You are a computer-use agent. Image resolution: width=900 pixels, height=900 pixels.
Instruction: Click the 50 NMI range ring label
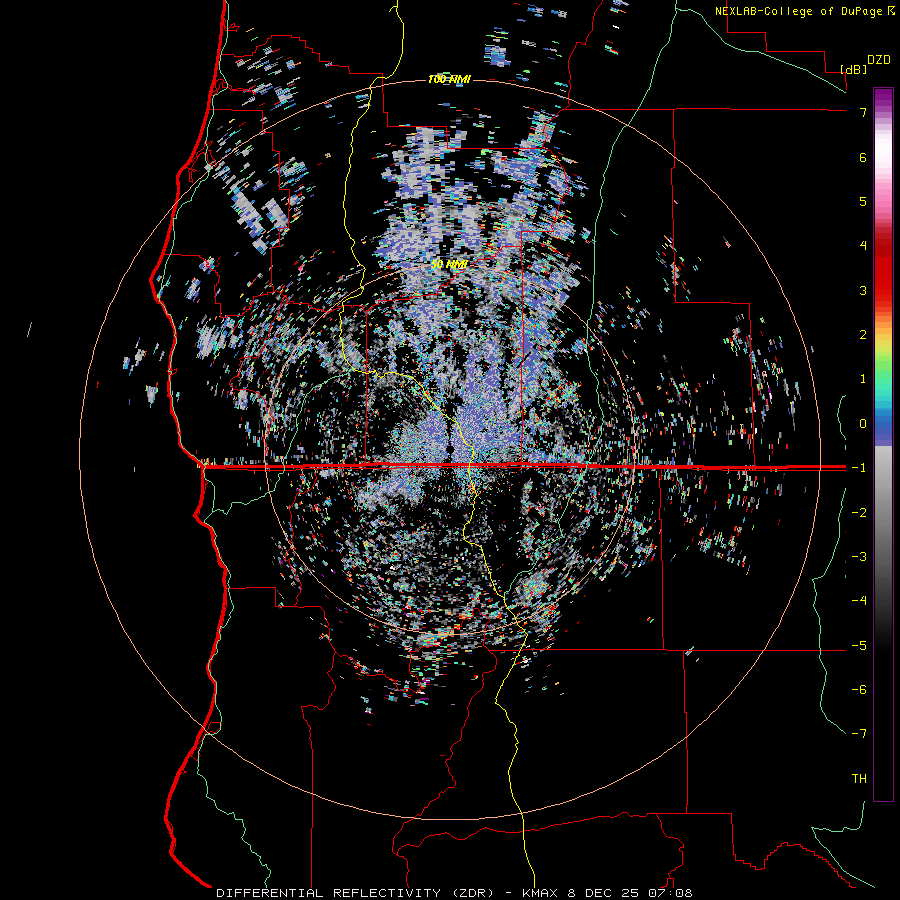point(449,264)
